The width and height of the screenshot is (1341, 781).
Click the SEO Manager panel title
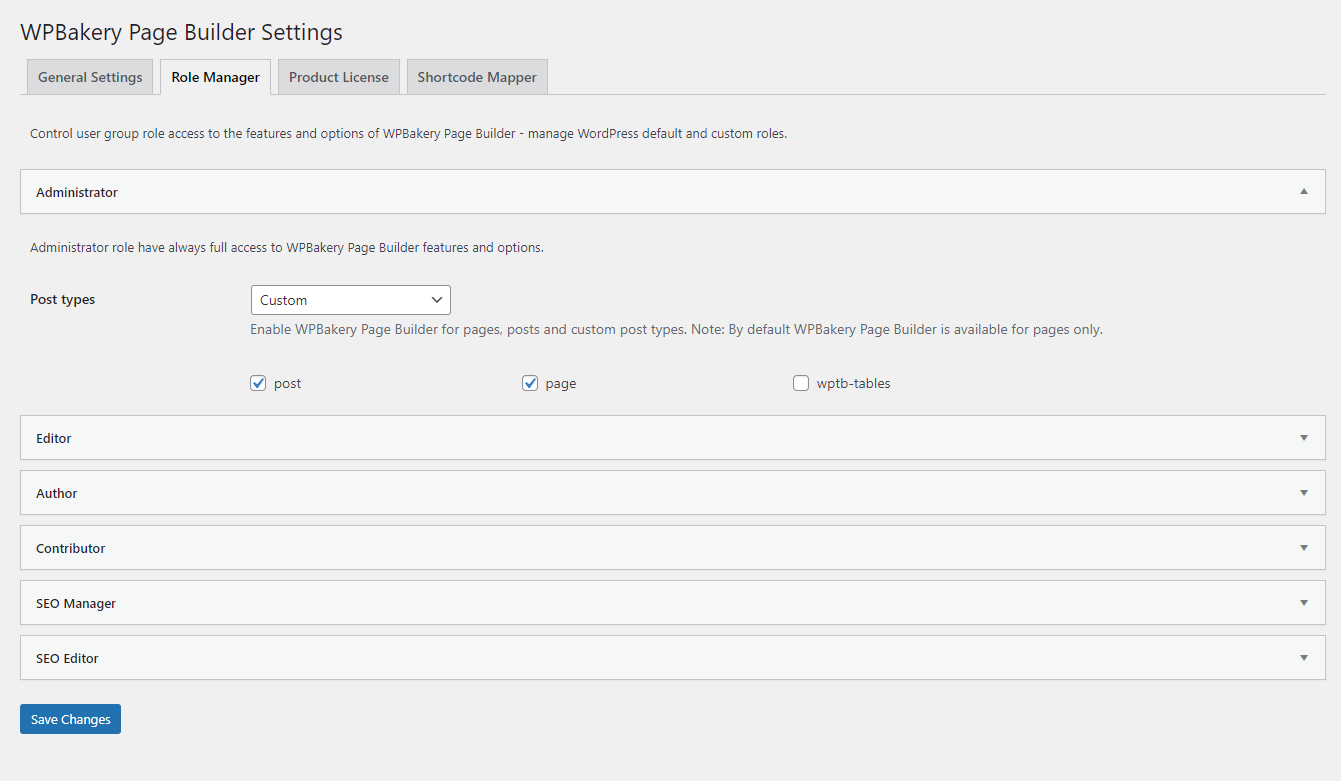point(76,603)
